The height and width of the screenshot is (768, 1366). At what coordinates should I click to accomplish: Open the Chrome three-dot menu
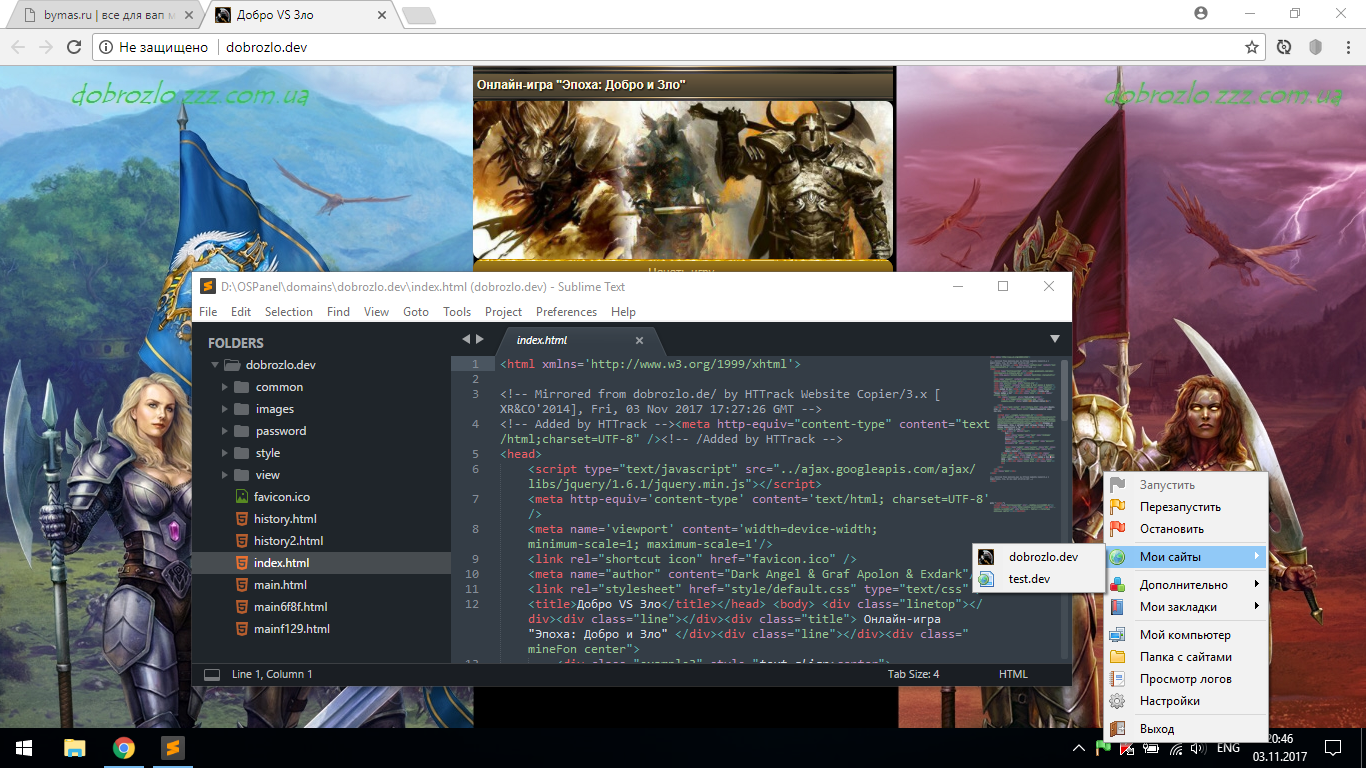tap(1347, 47)
